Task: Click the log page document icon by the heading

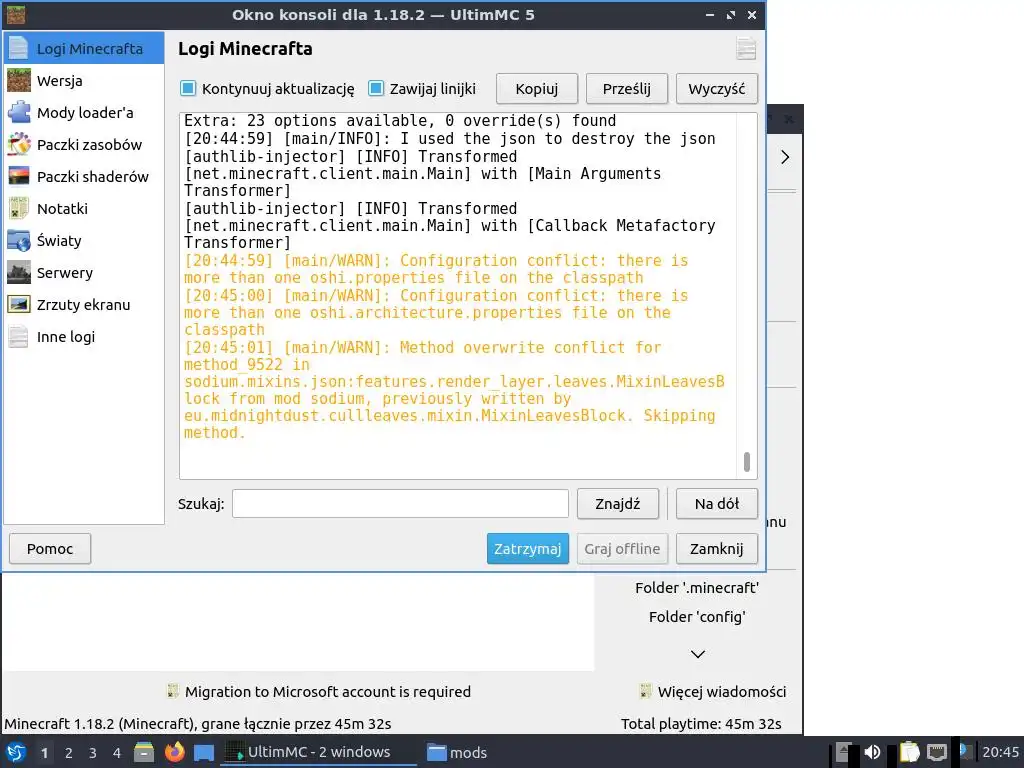Action: [x=746, y=49]
